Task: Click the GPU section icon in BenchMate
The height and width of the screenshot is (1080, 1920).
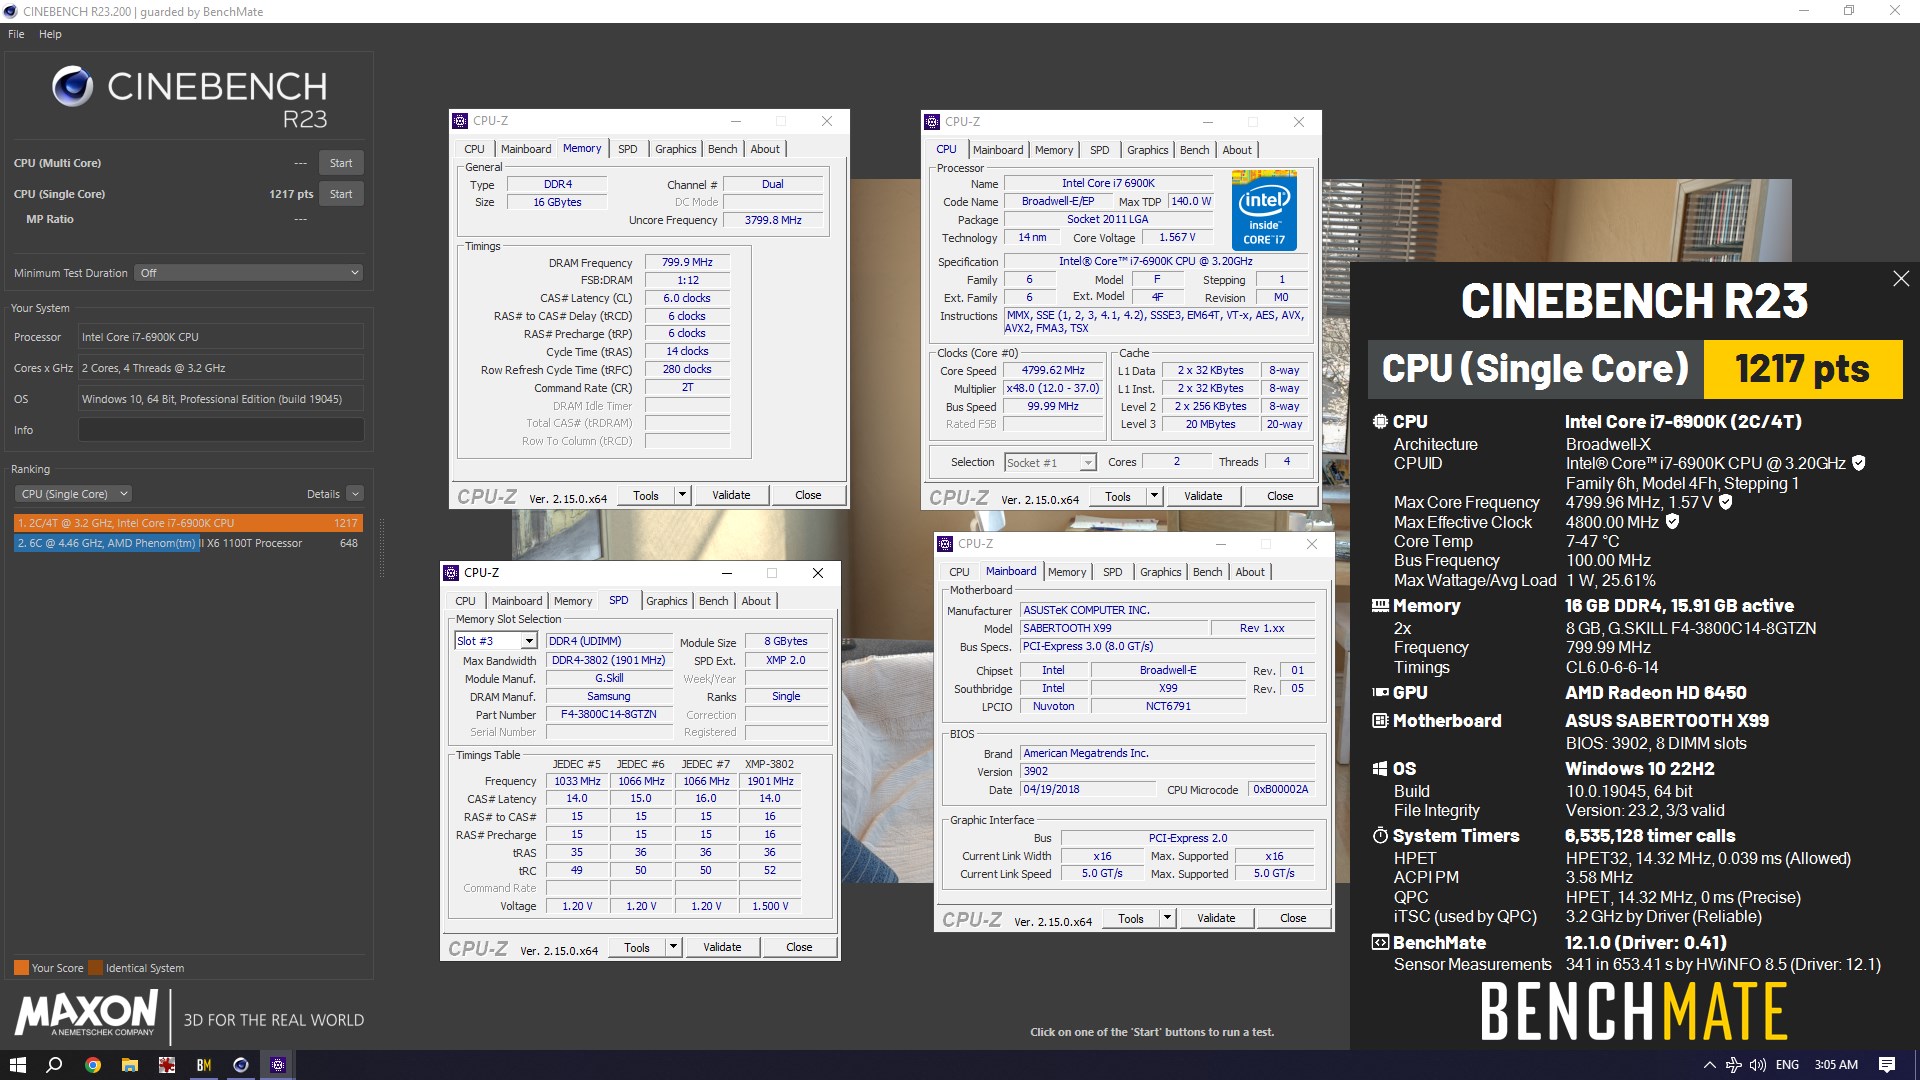Action: click(1380, 693)
